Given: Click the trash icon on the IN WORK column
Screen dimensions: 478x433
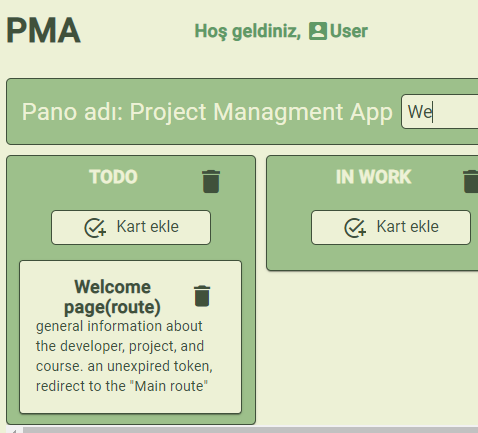Looking at the screenshot, I should (471, 181).
